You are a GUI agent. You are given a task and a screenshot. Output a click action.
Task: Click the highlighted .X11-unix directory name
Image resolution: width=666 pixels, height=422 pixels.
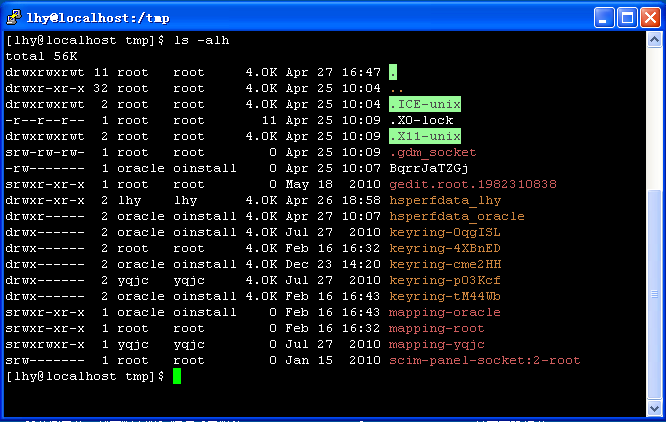(x=425, y=136)
